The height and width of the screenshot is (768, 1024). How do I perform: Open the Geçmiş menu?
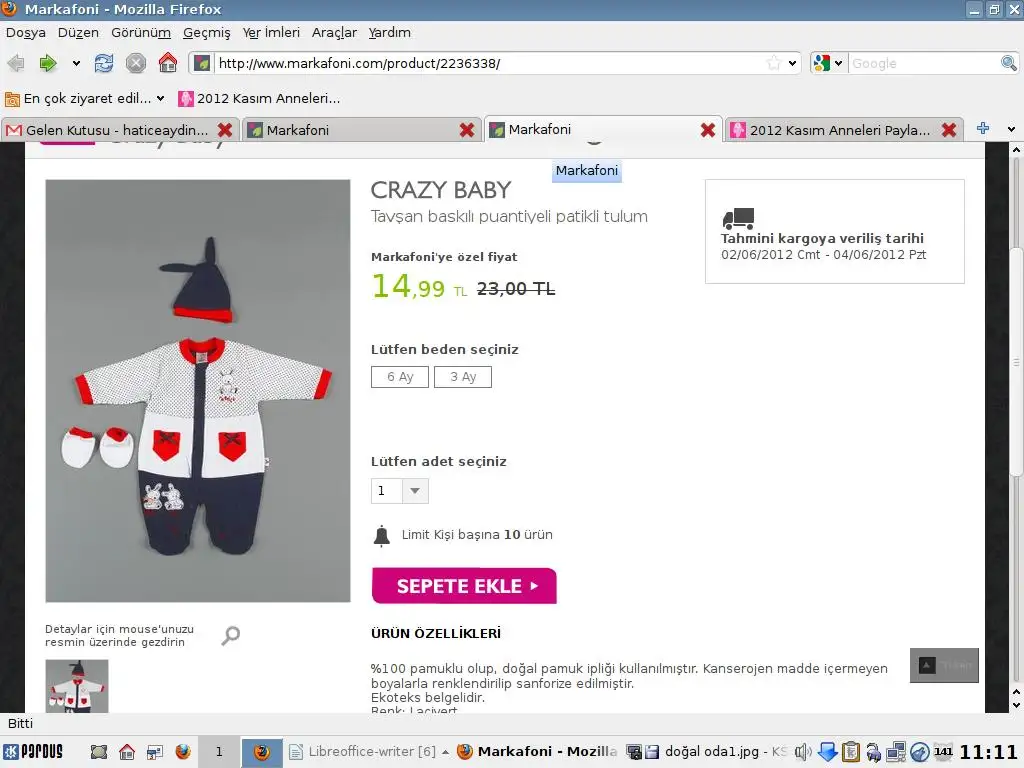click(206, 33)
